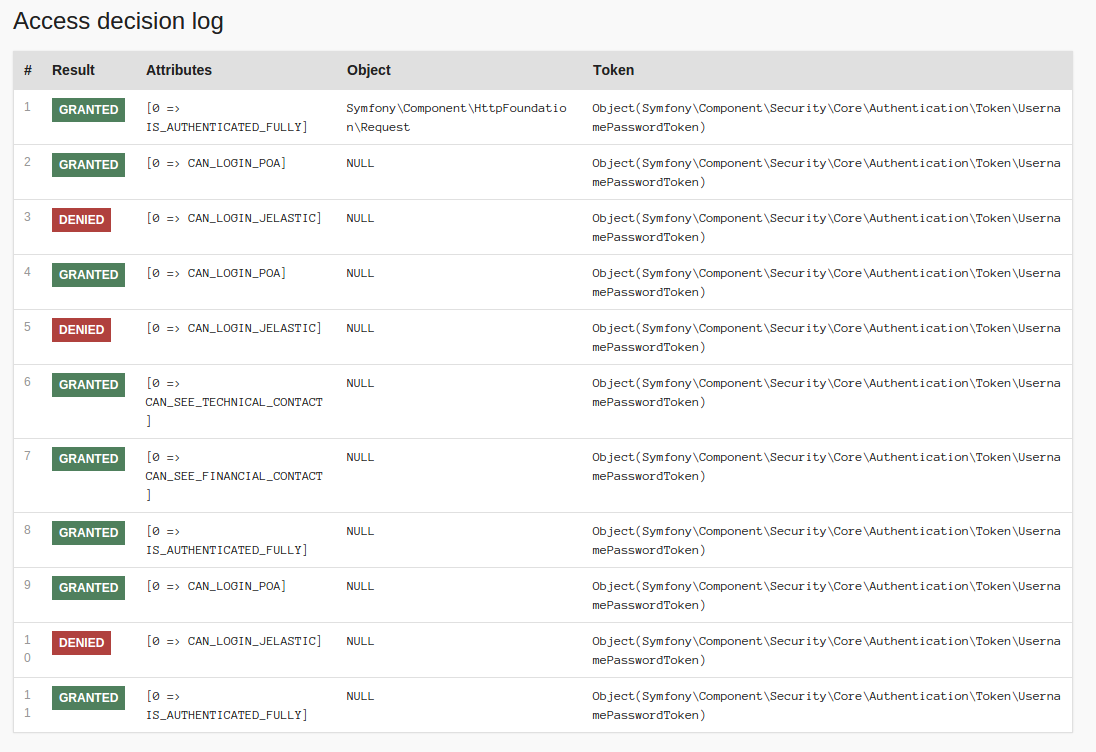Select the UsernamePasswordToken text in row 6
The width and height of the screenshot is (1096, 752).
point(826,393)
